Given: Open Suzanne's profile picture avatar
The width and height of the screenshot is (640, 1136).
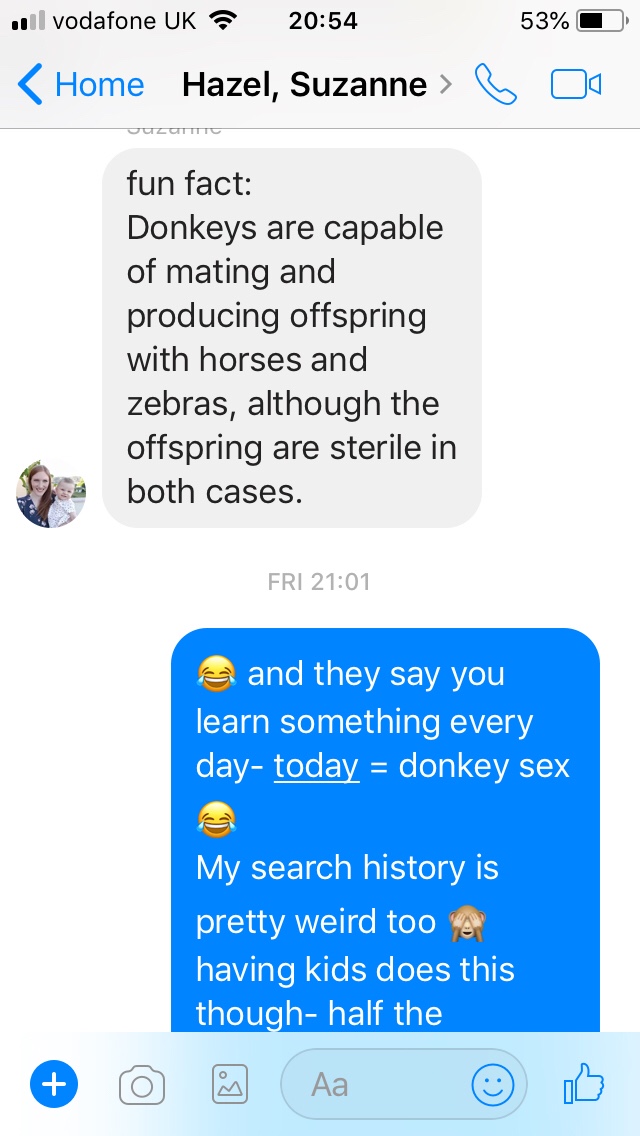Looking at the screenshot, I should coord(51,493).
